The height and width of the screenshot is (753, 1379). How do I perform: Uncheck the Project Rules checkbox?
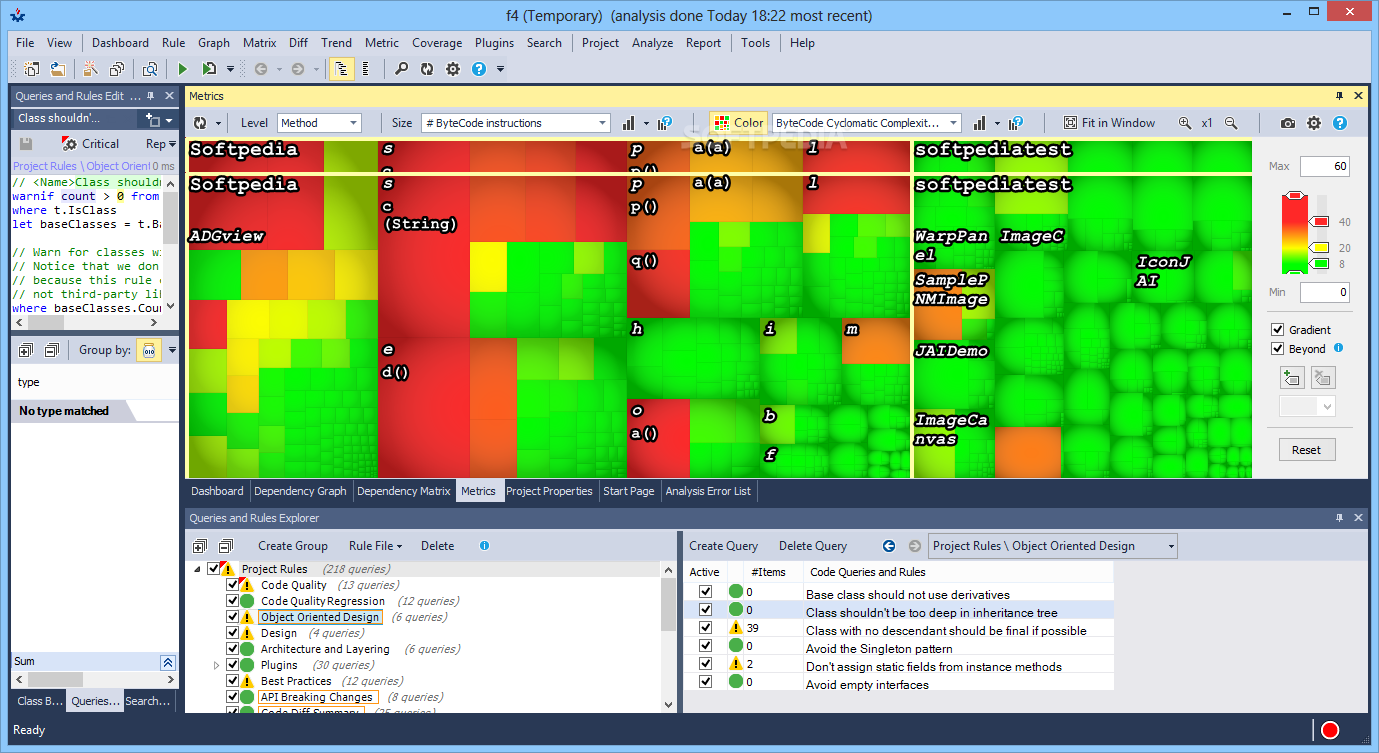click(213, 569)
